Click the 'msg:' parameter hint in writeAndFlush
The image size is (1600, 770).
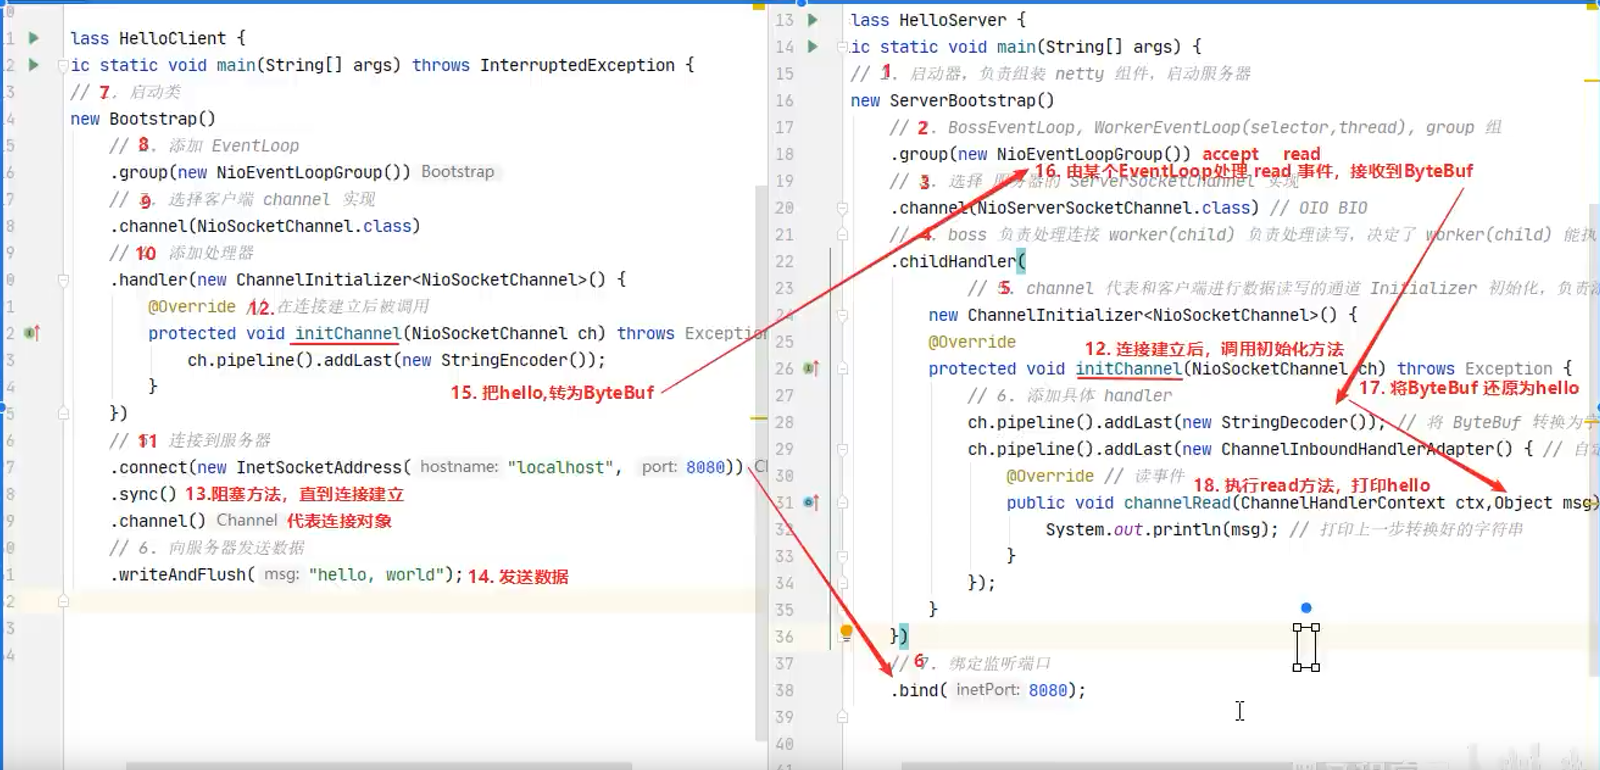pyautogui.click(x=281, y=574)
